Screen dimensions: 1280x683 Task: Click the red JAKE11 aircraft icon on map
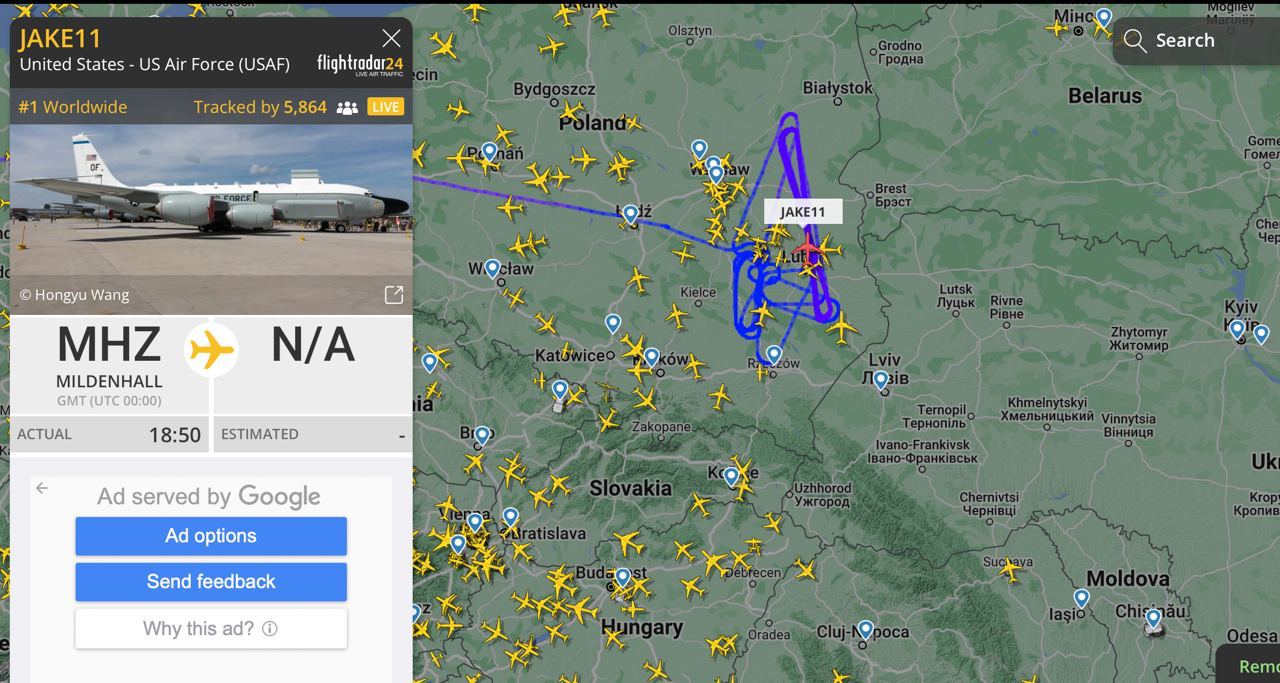[x=807, y=245]
